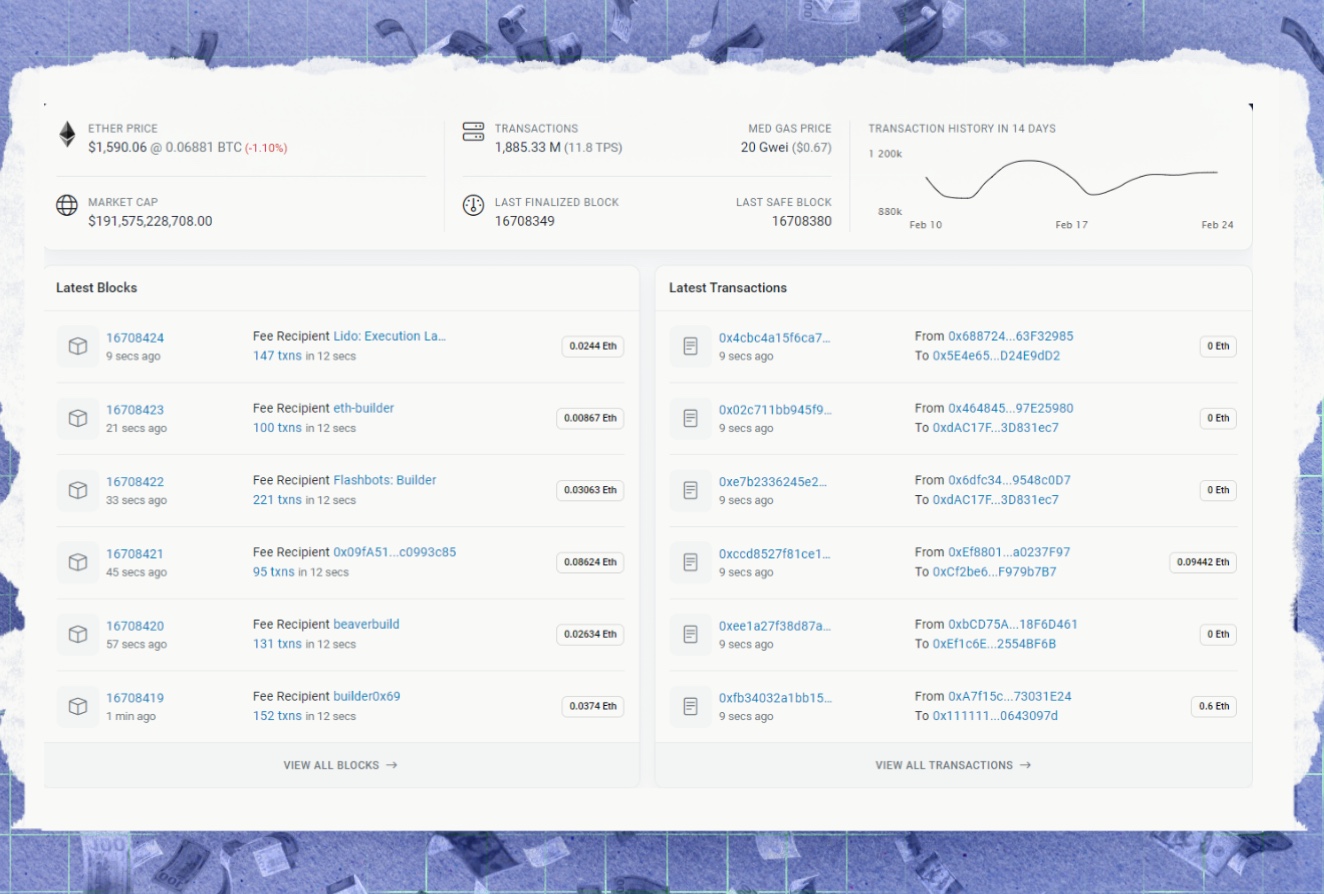Click the cube icon for block 16708423
The image size is (1324, 894).
(78, 418)
